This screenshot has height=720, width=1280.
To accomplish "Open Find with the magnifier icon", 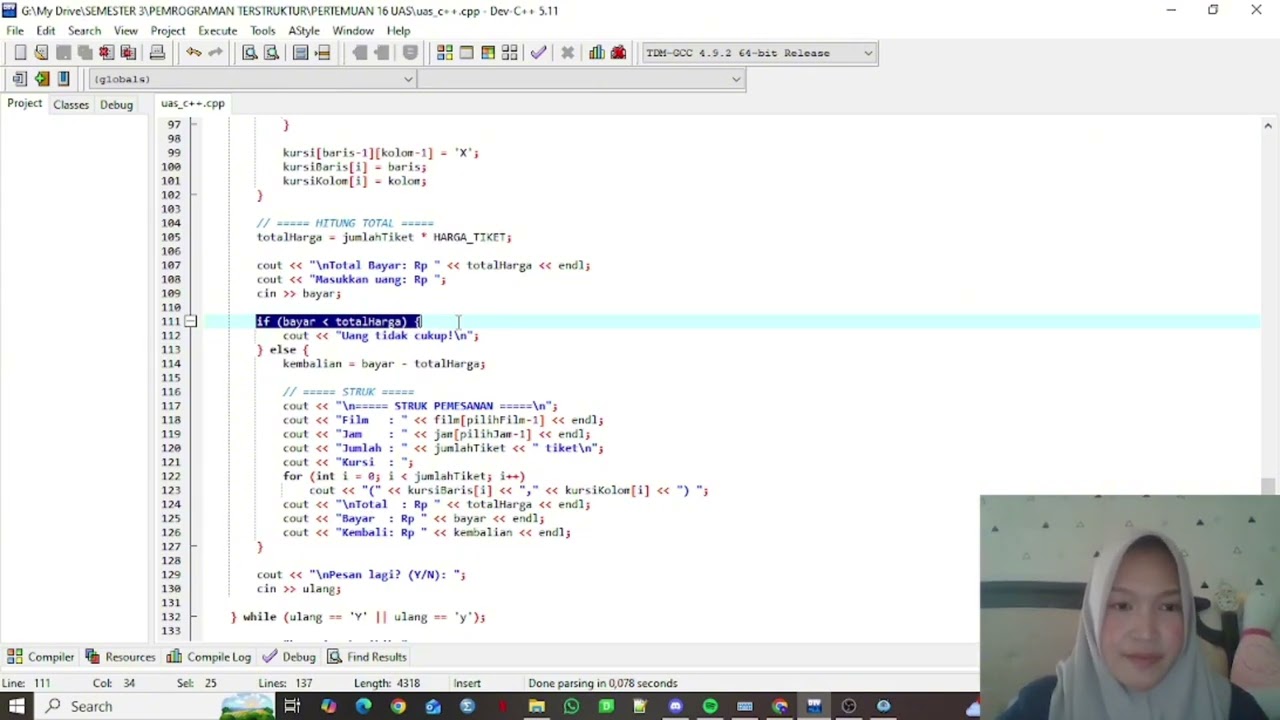I will (250, 53).
